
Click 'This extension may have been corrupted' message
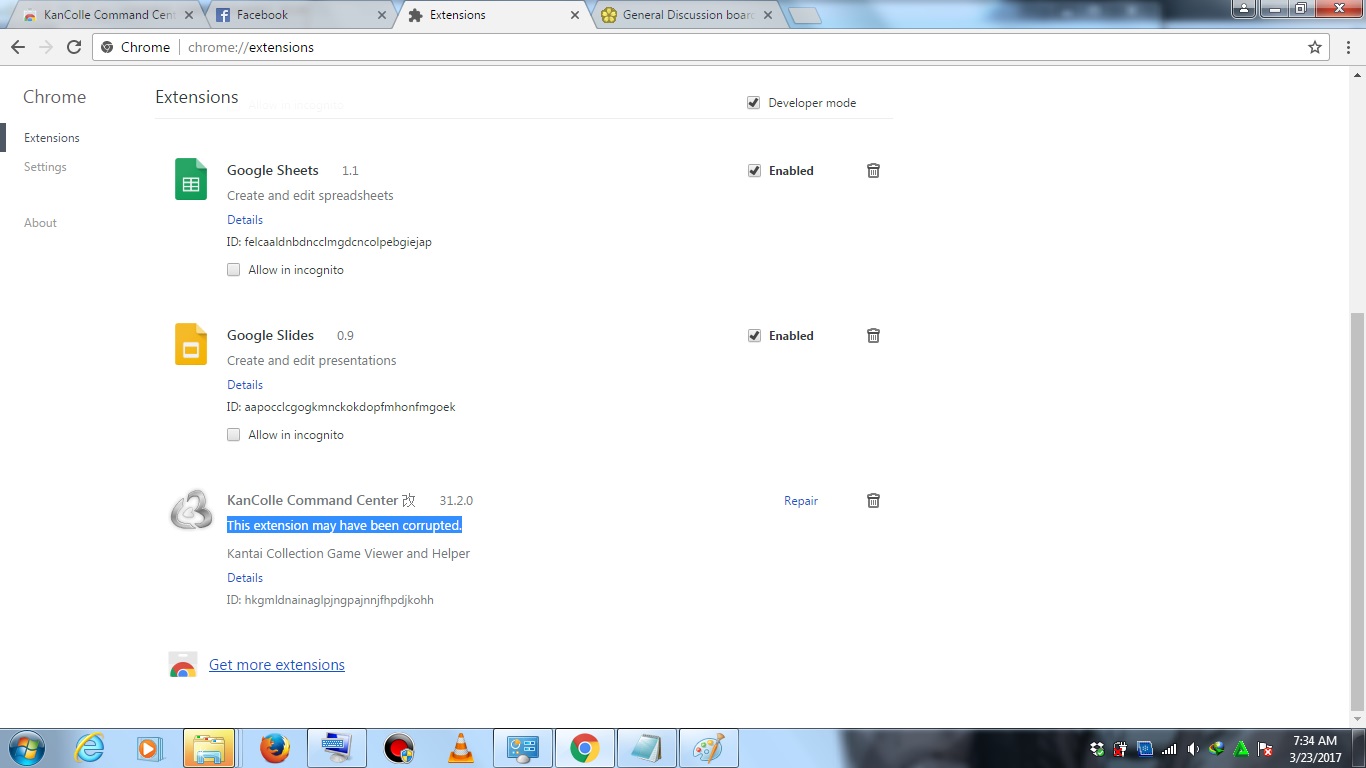pos(344,526)
